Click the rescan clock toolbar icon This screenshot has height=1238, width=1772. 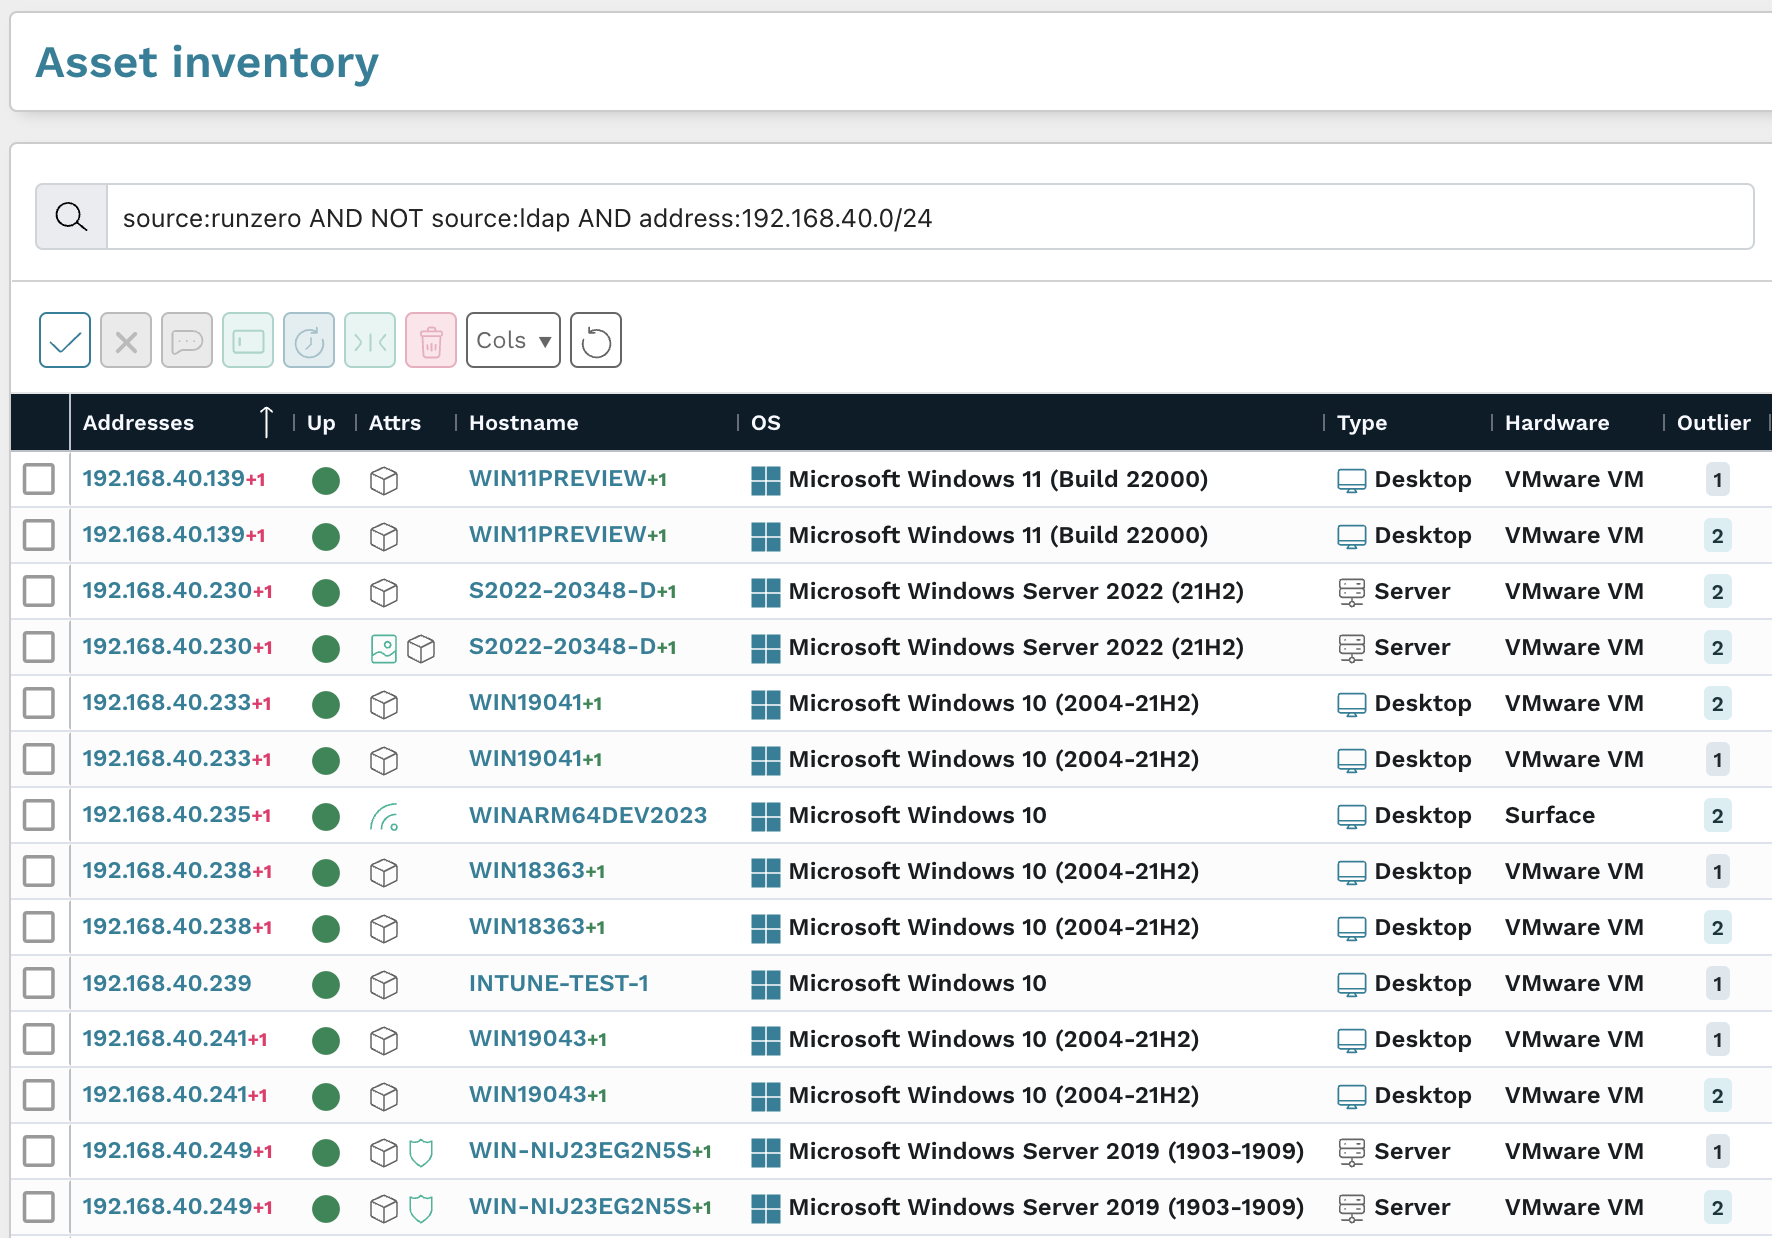309,340
